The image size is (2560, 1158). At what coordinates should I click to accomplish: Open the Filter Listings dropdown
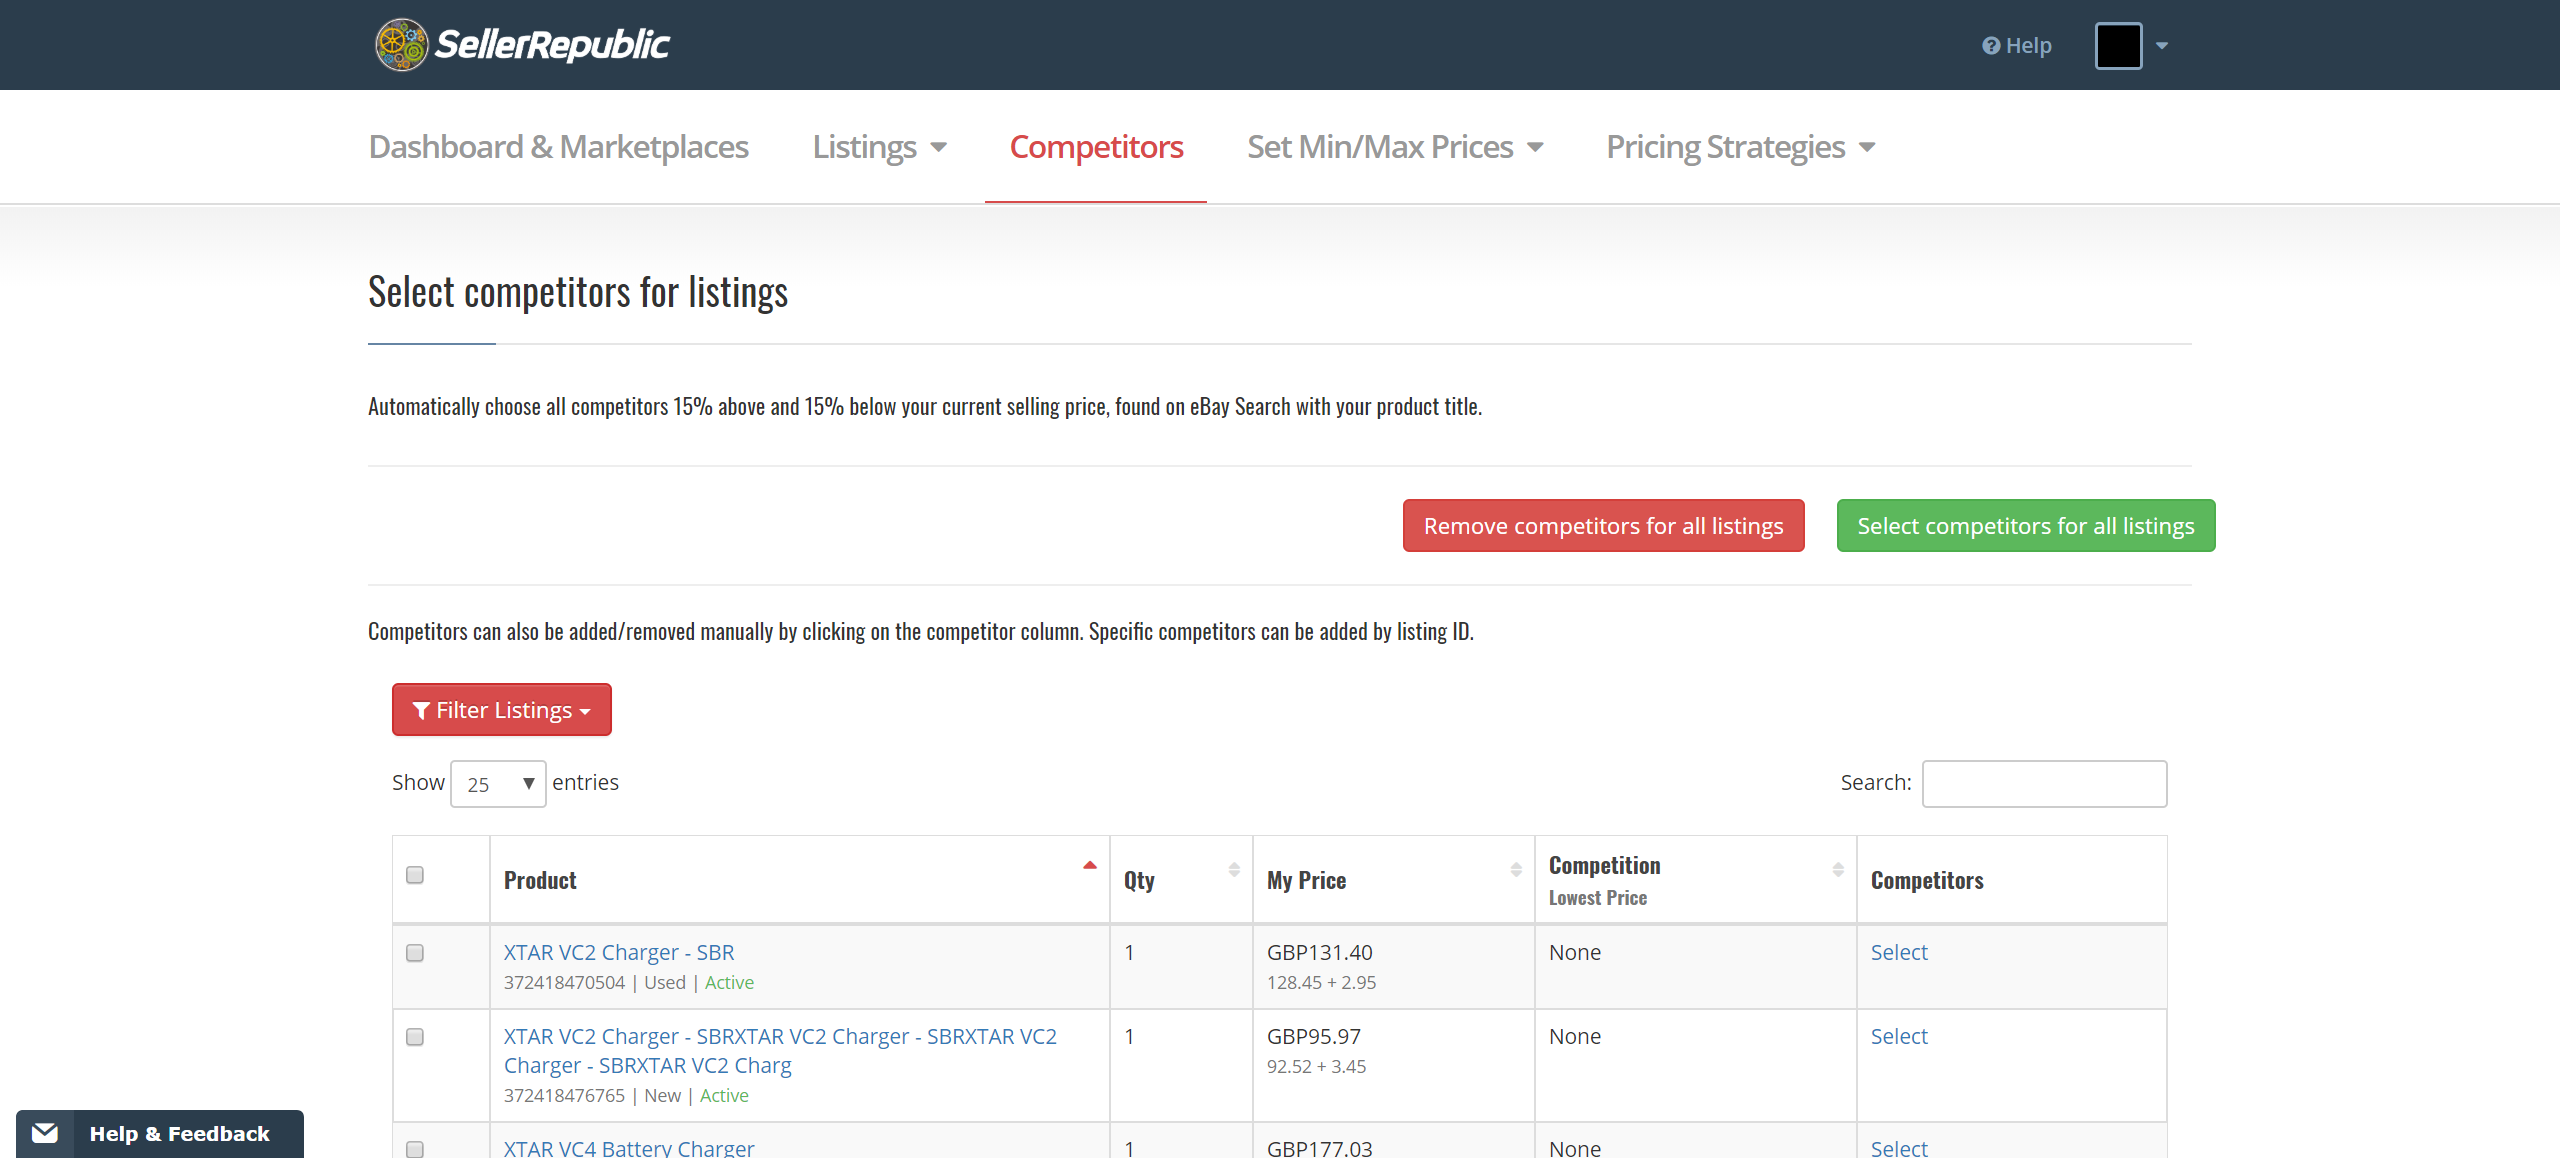[x=502, y=710]
